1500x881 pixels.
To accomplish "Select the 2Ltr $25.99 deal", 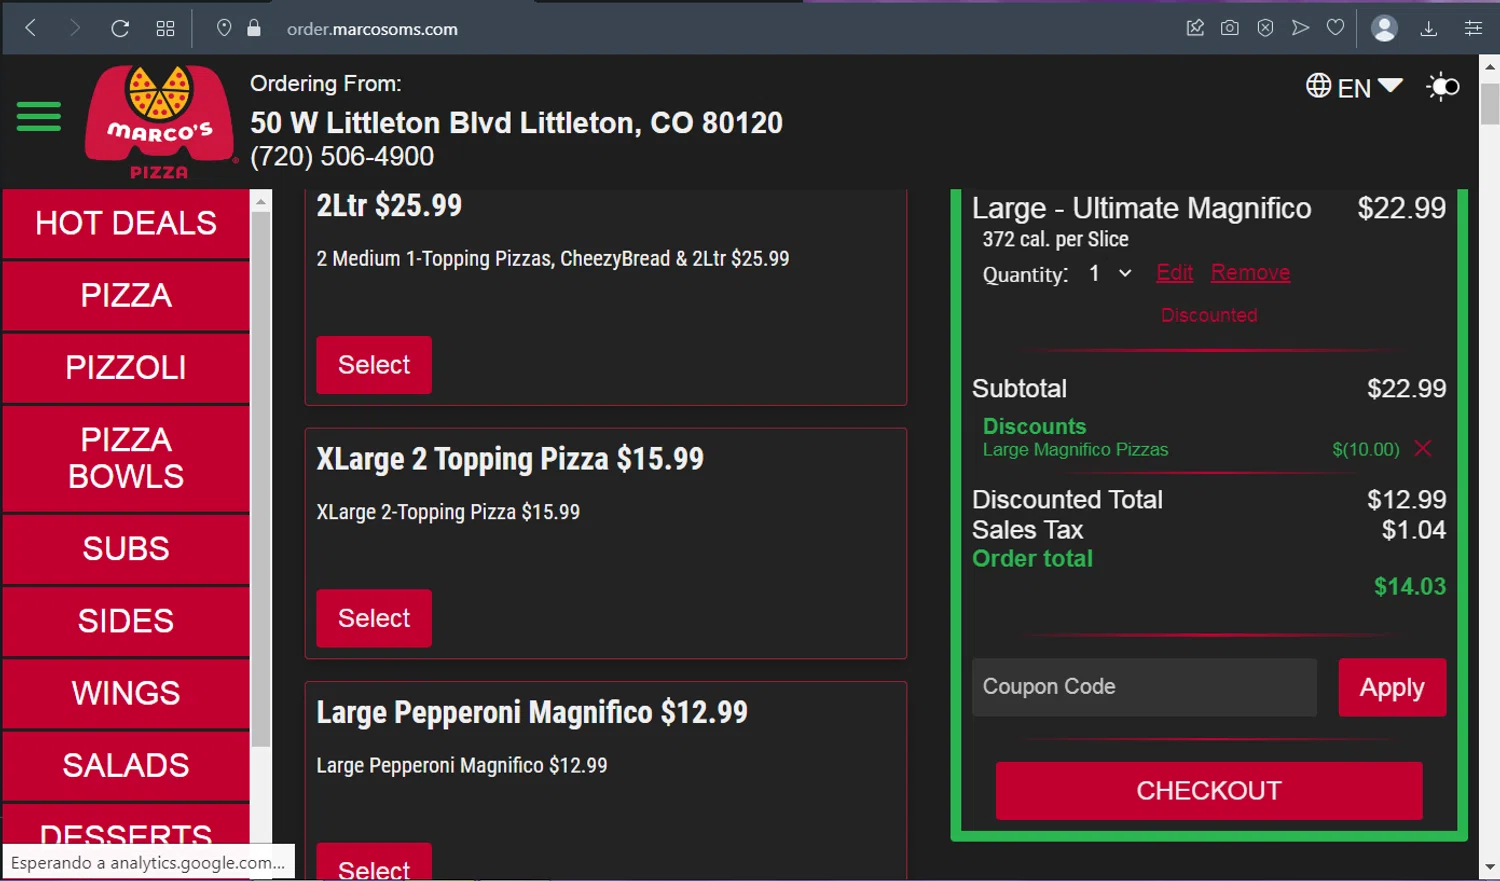I will pyautogui.click(x=374, y=365).
